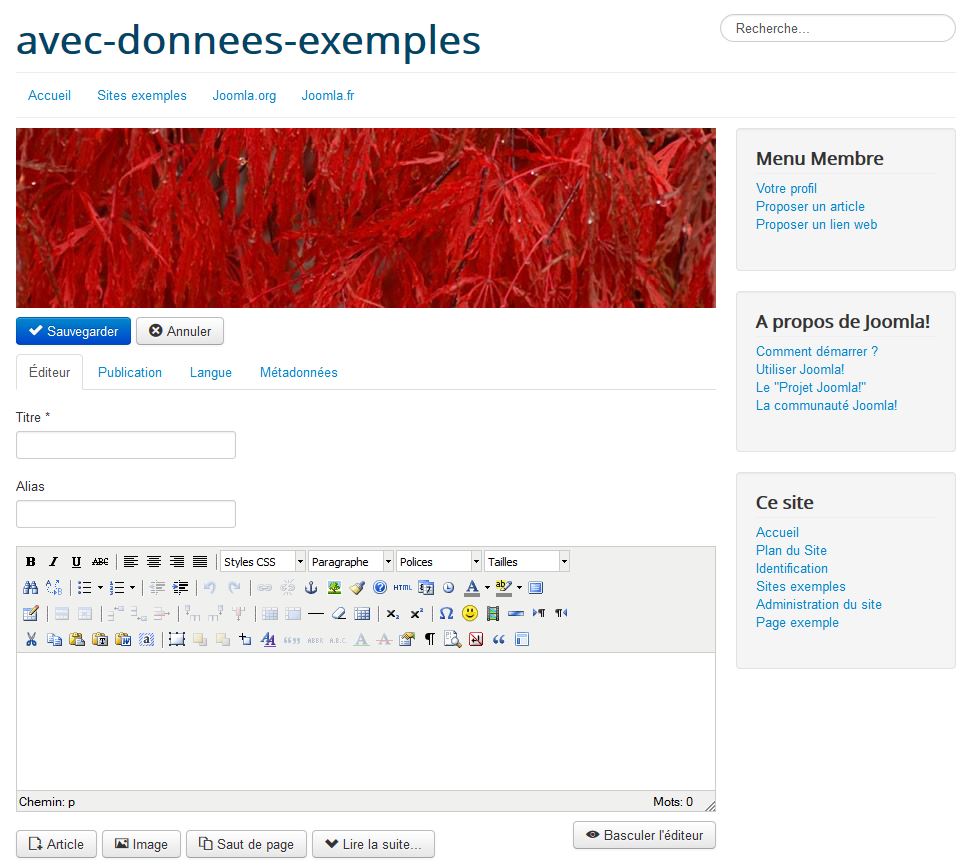963x867 pixels.
Task: Open Proposer un lien web link
Action: click(x=816, y=224)
